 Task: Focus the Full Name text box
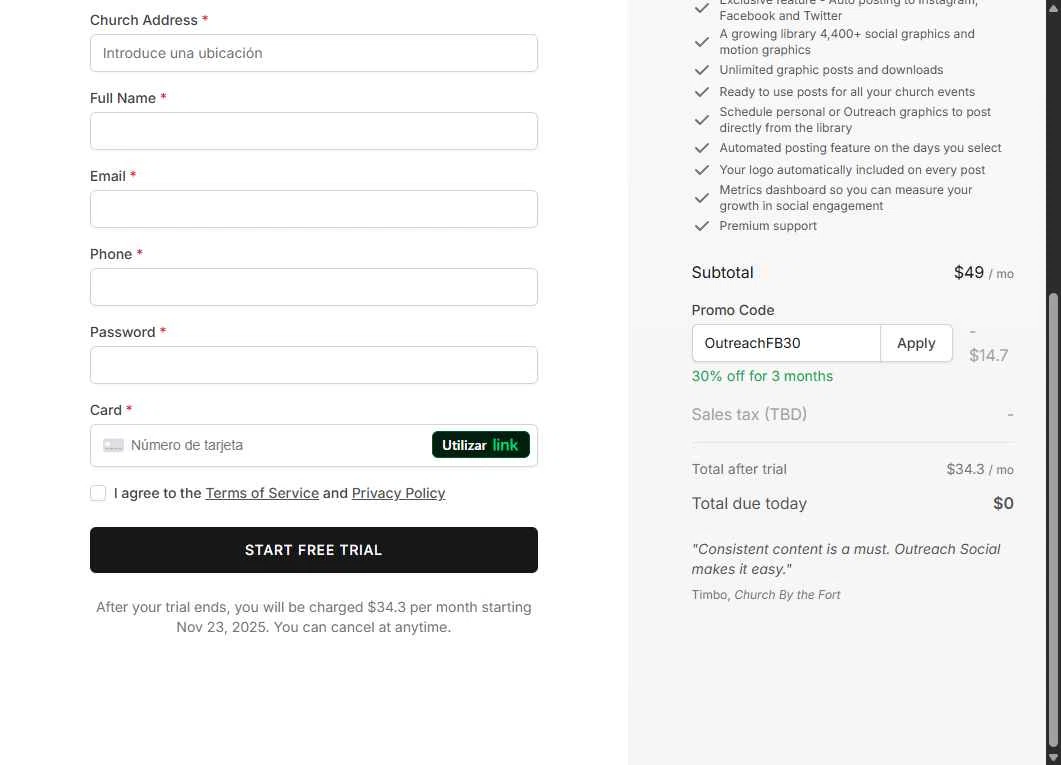pyautogui.click(x=314, y=131)
